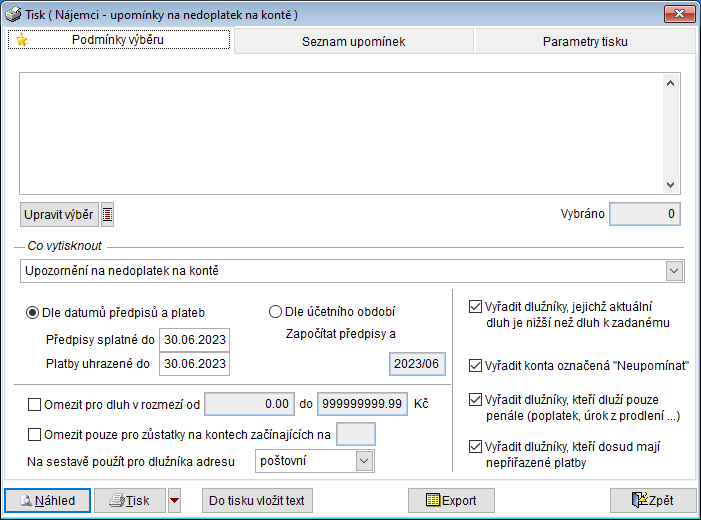The height and width of the screenshot is (520, 701).
Task: Select Dle účetního období option
Action: [x=276, y=312]
